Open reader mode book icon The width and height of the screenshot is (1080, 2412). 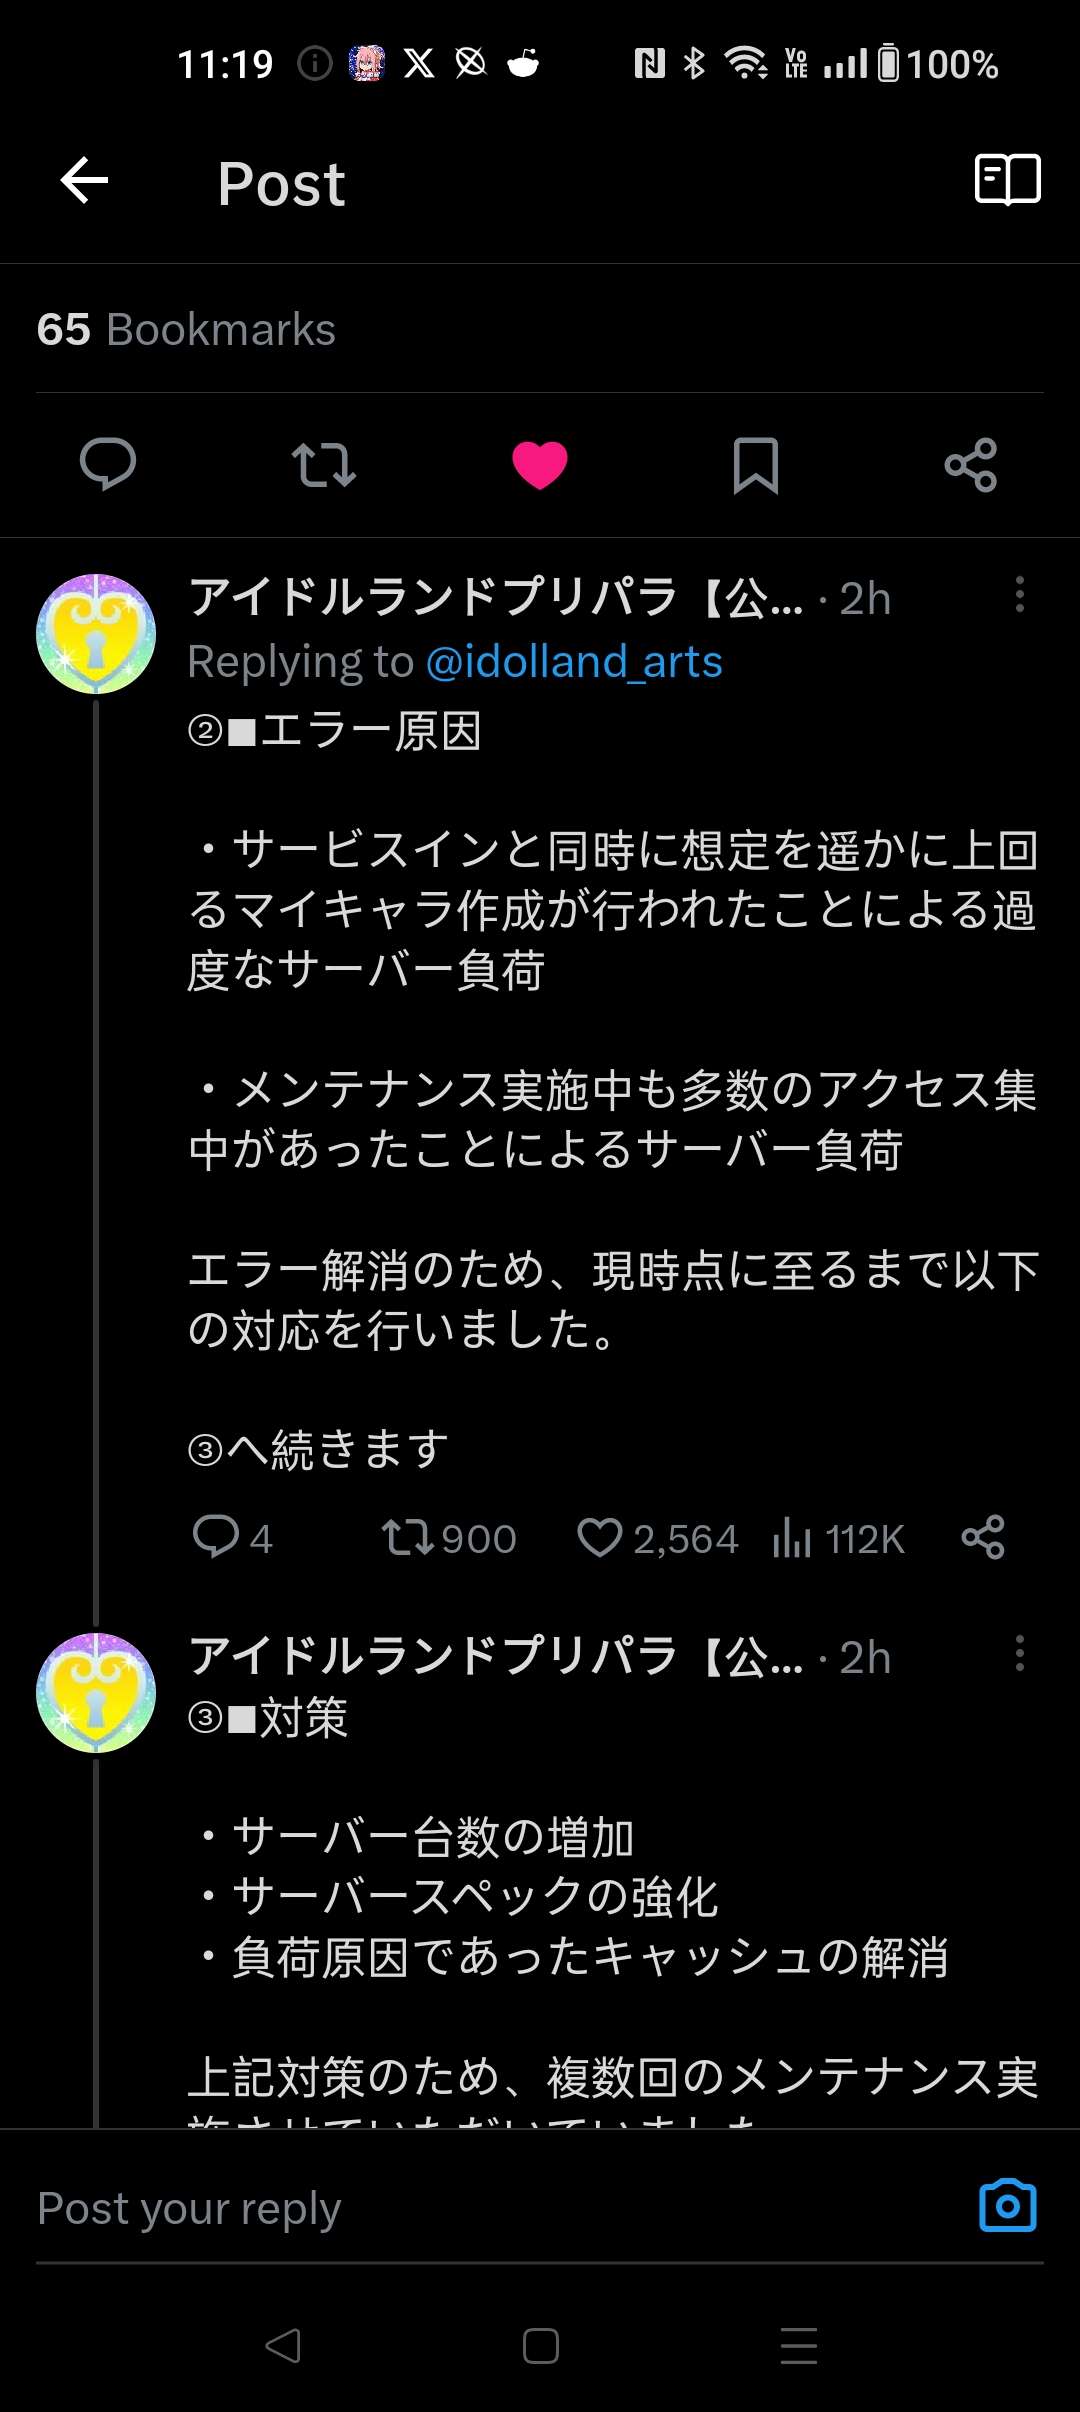tap(1007, 180)
